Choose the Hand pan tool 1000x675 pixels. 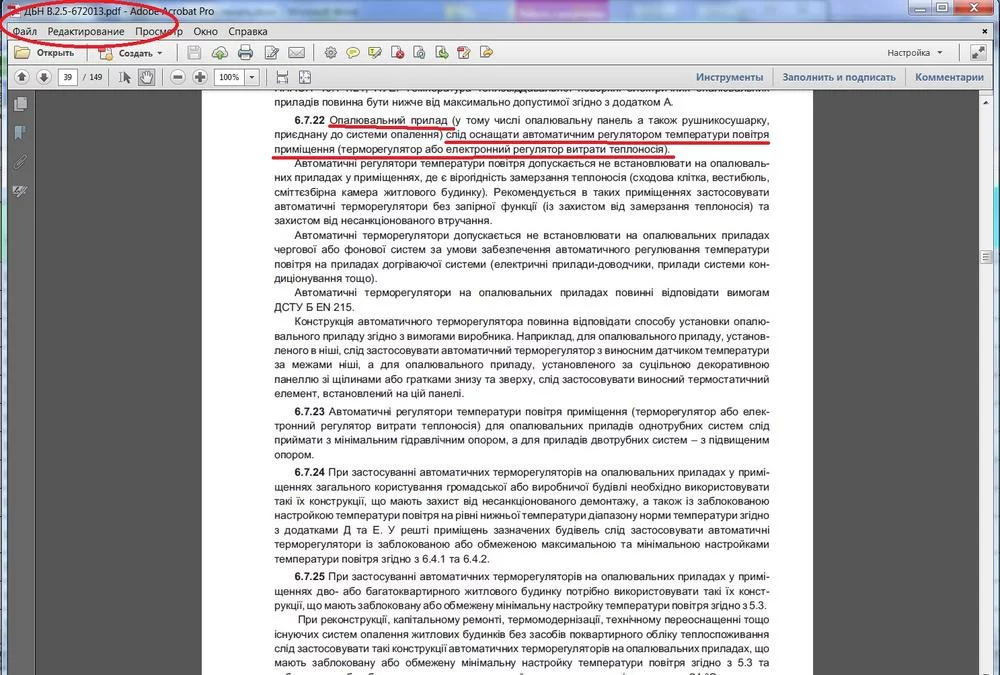click(x=147, y=77)
